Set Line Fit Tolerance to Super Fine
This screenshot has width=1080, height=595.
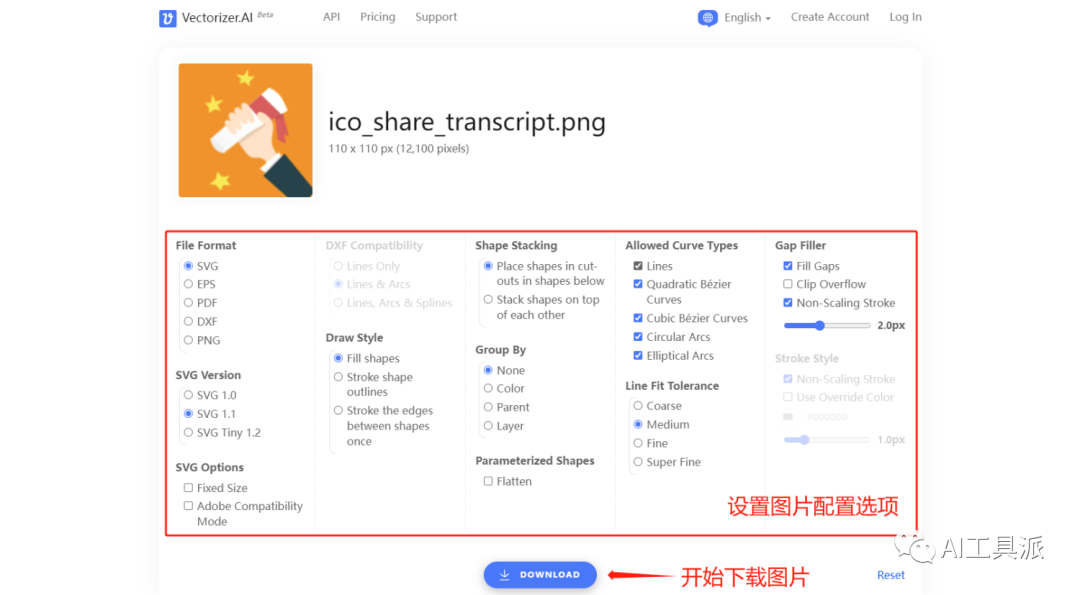(638, 461)
